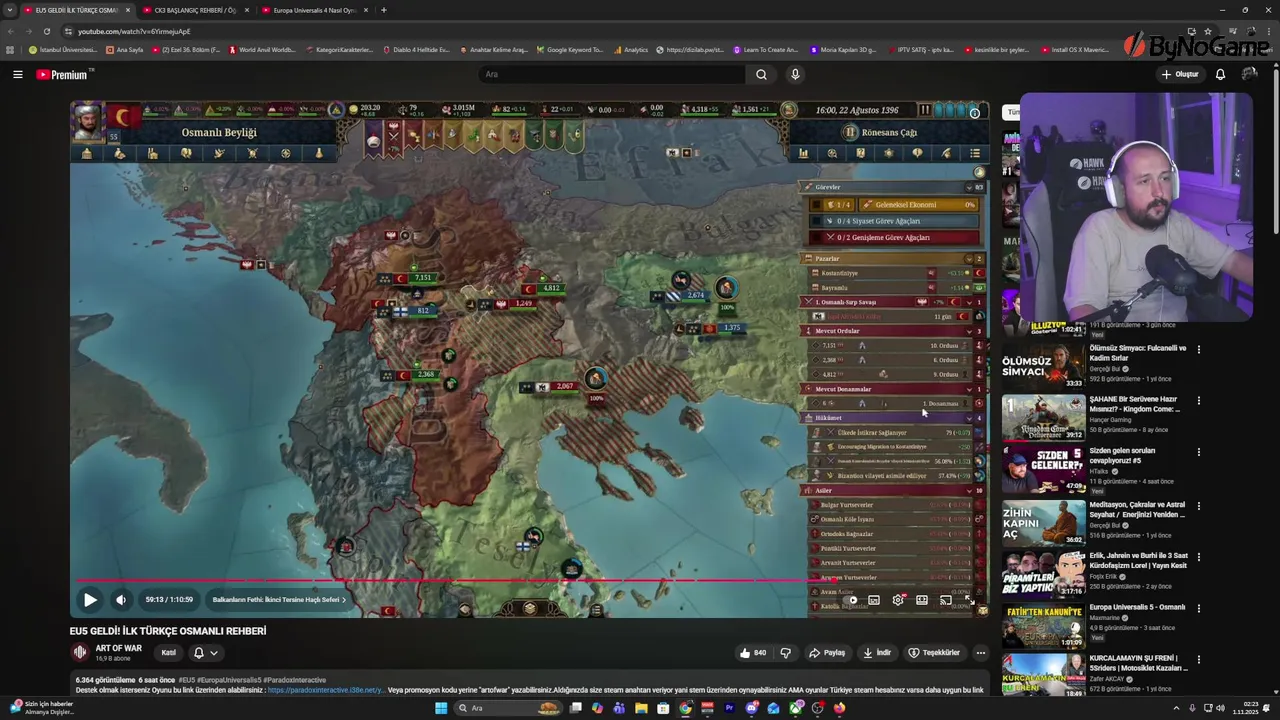This screenshot has height=720, width=1280.
Task: Open the 'Oluştur' create button
Action: [x=1180, y=74]
